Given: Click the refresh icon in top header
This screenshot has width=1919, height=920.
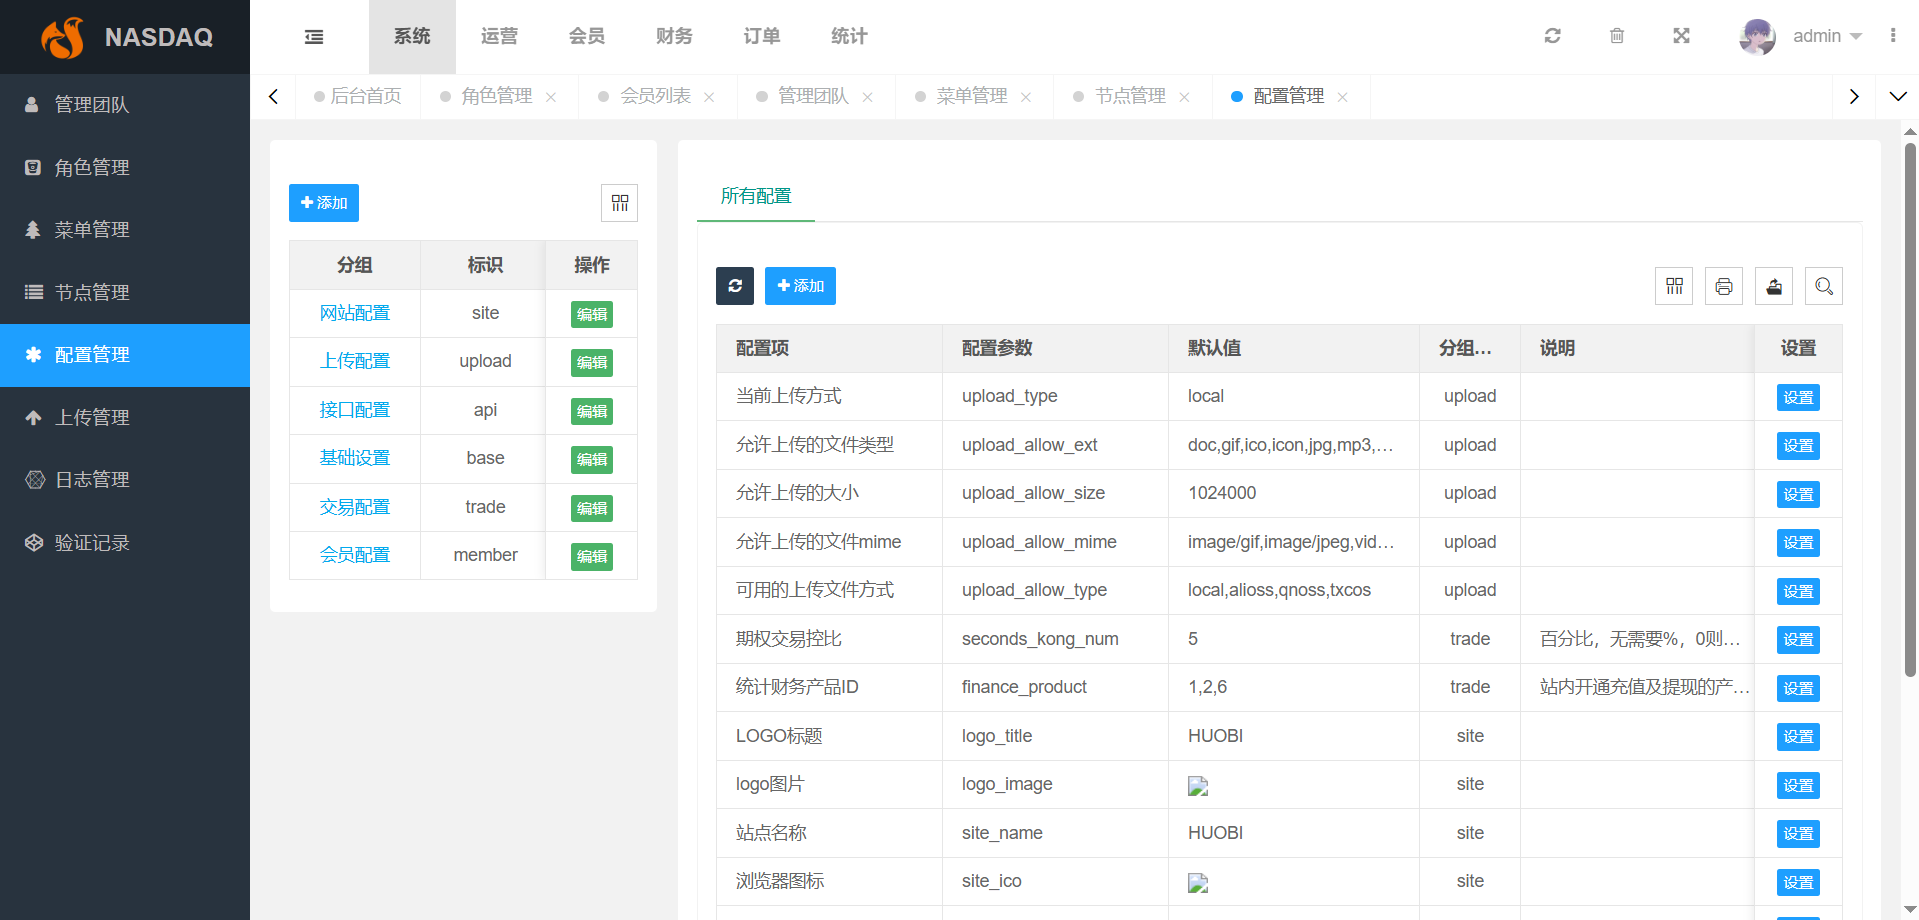Looking at the screenshot, I should click(1552, 36).
